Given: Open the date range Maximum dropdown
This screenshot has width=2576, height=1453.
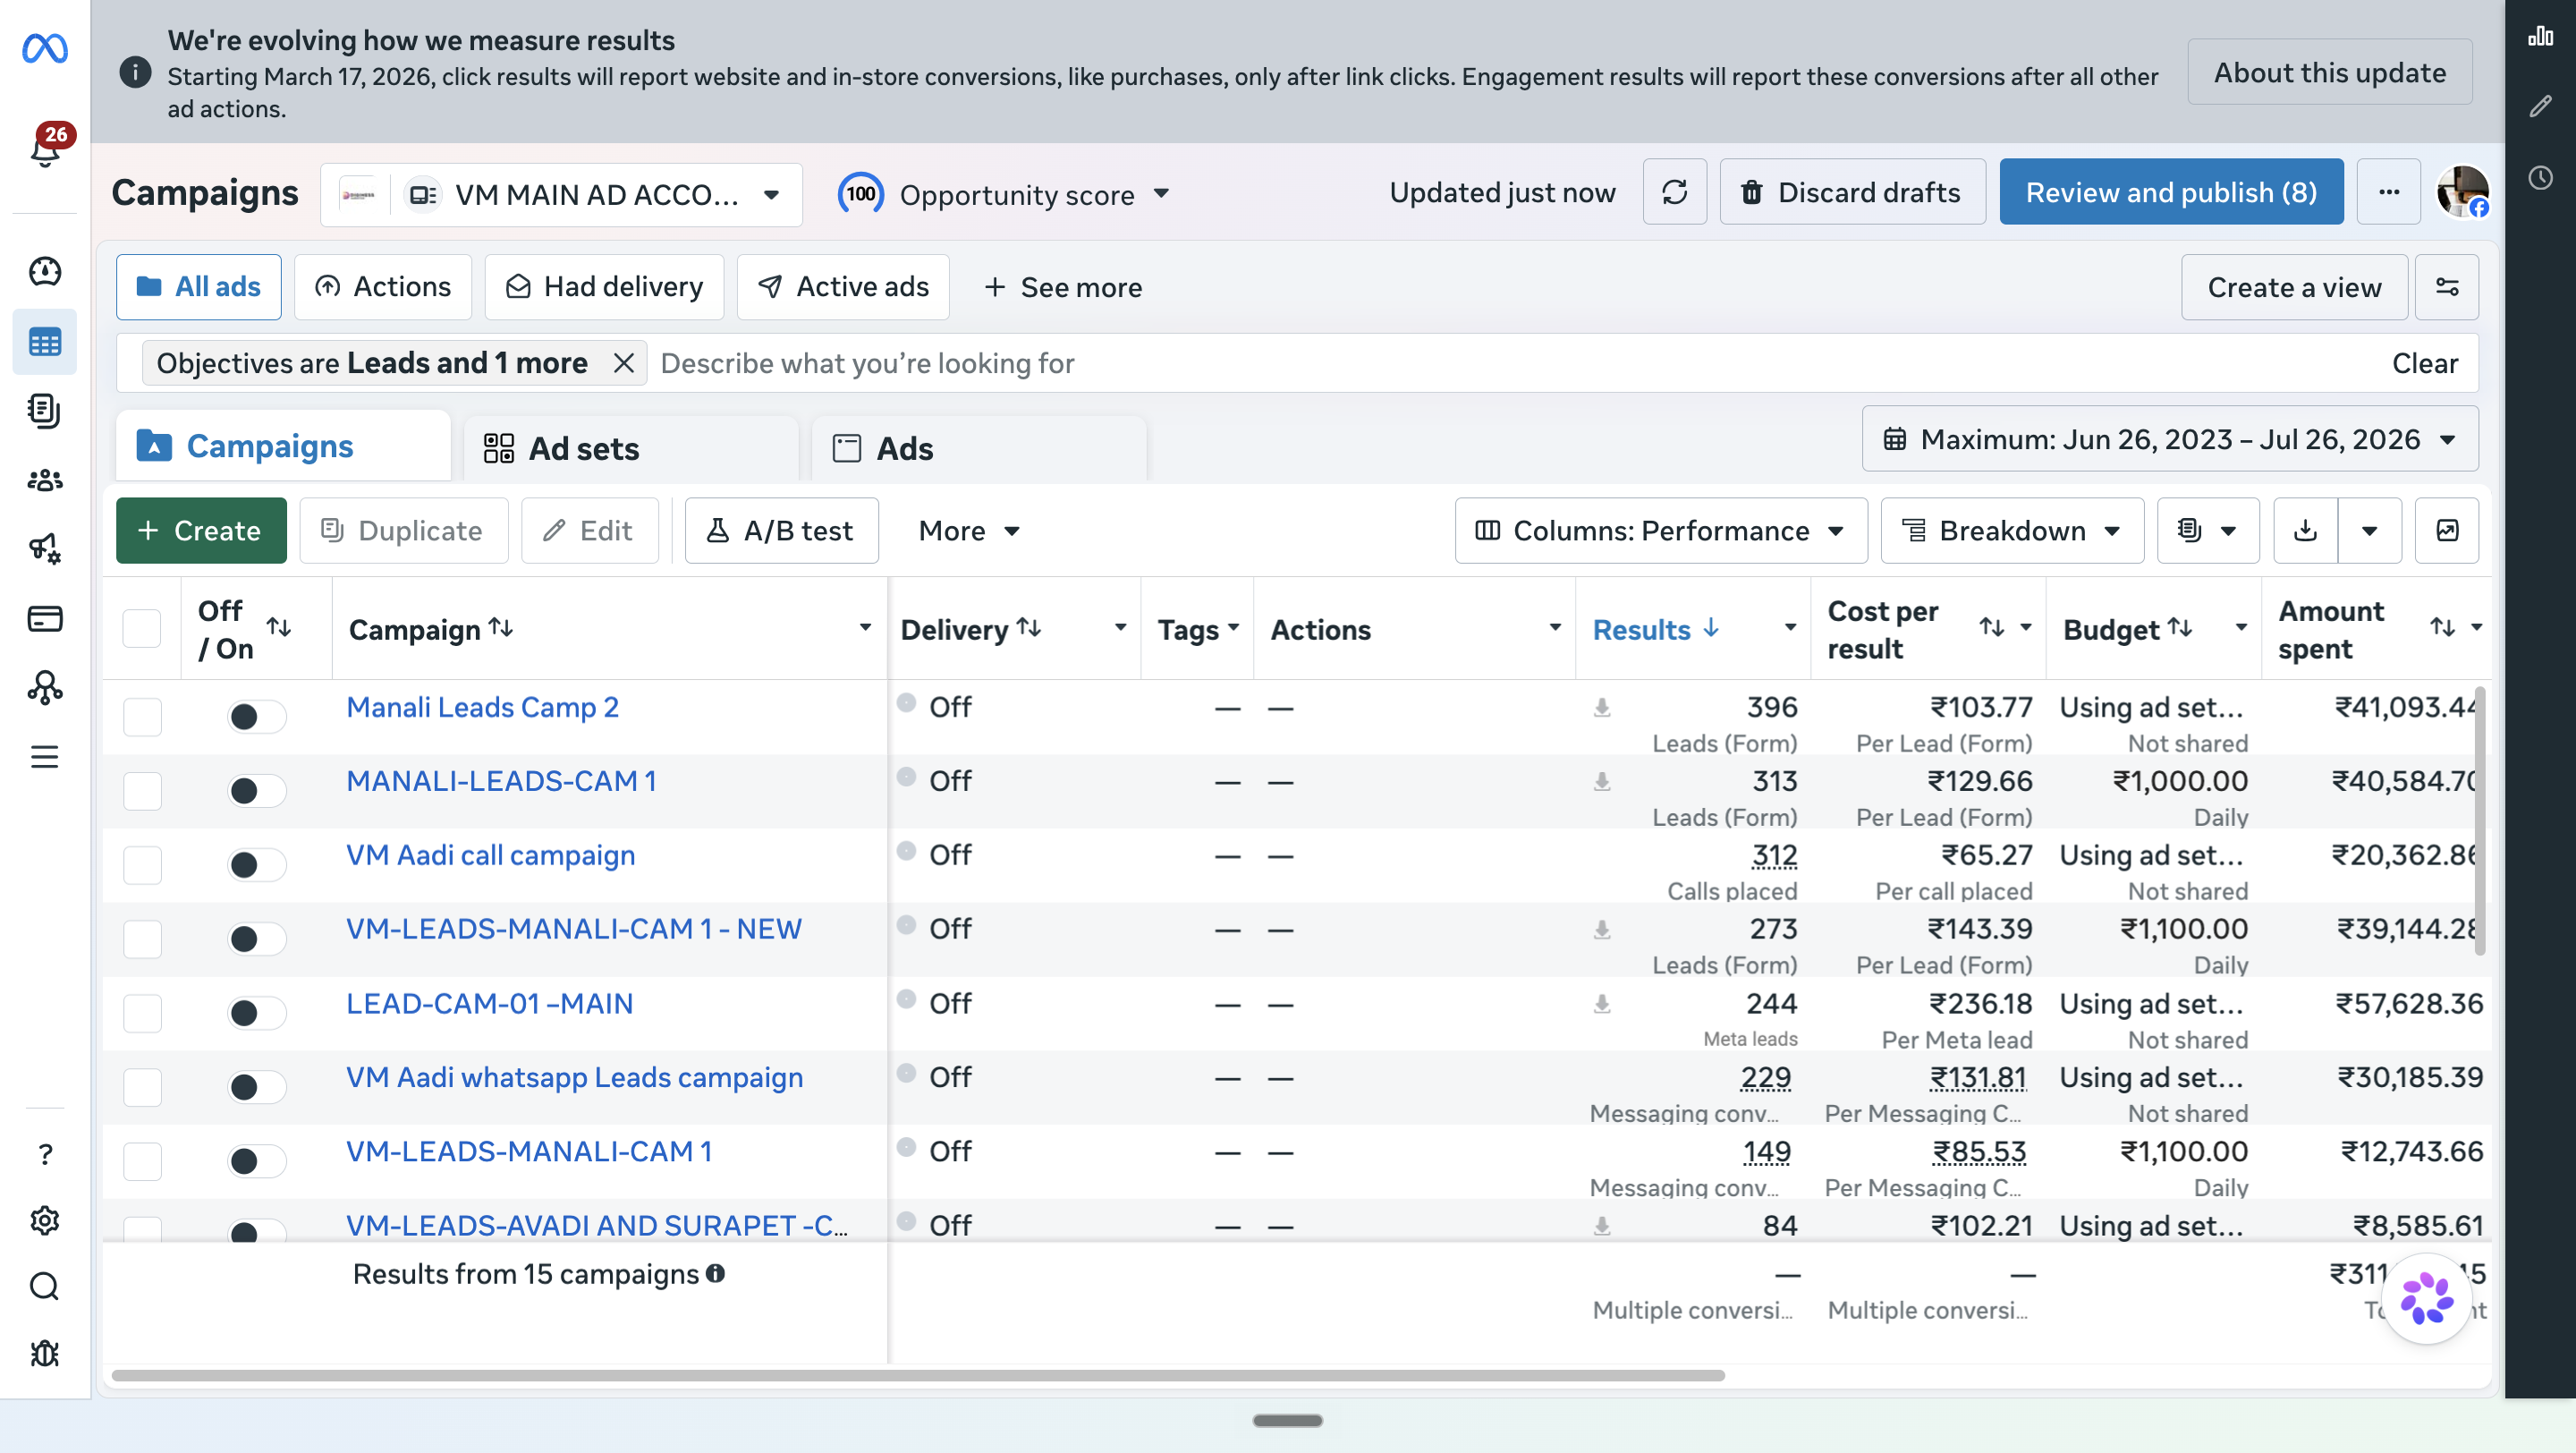Looking at the screenshot, I should tap(2170, 439).
